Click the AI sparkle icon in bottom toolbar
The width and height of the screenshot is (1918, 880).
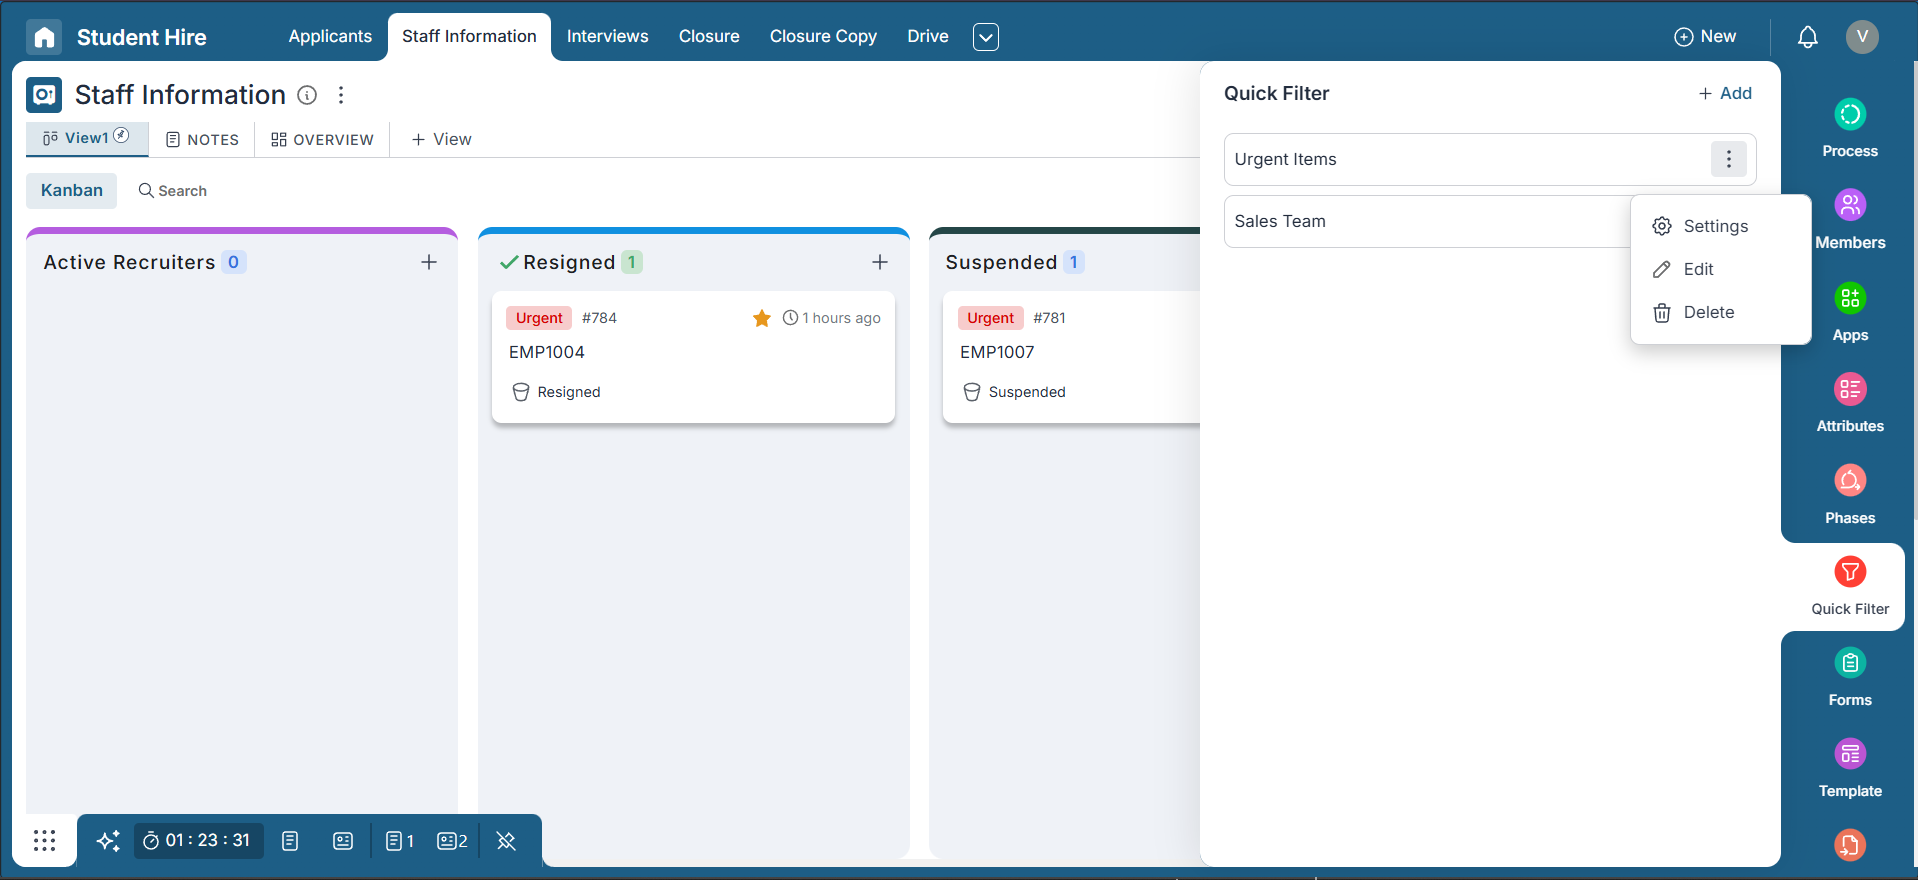tap(108, 840)
